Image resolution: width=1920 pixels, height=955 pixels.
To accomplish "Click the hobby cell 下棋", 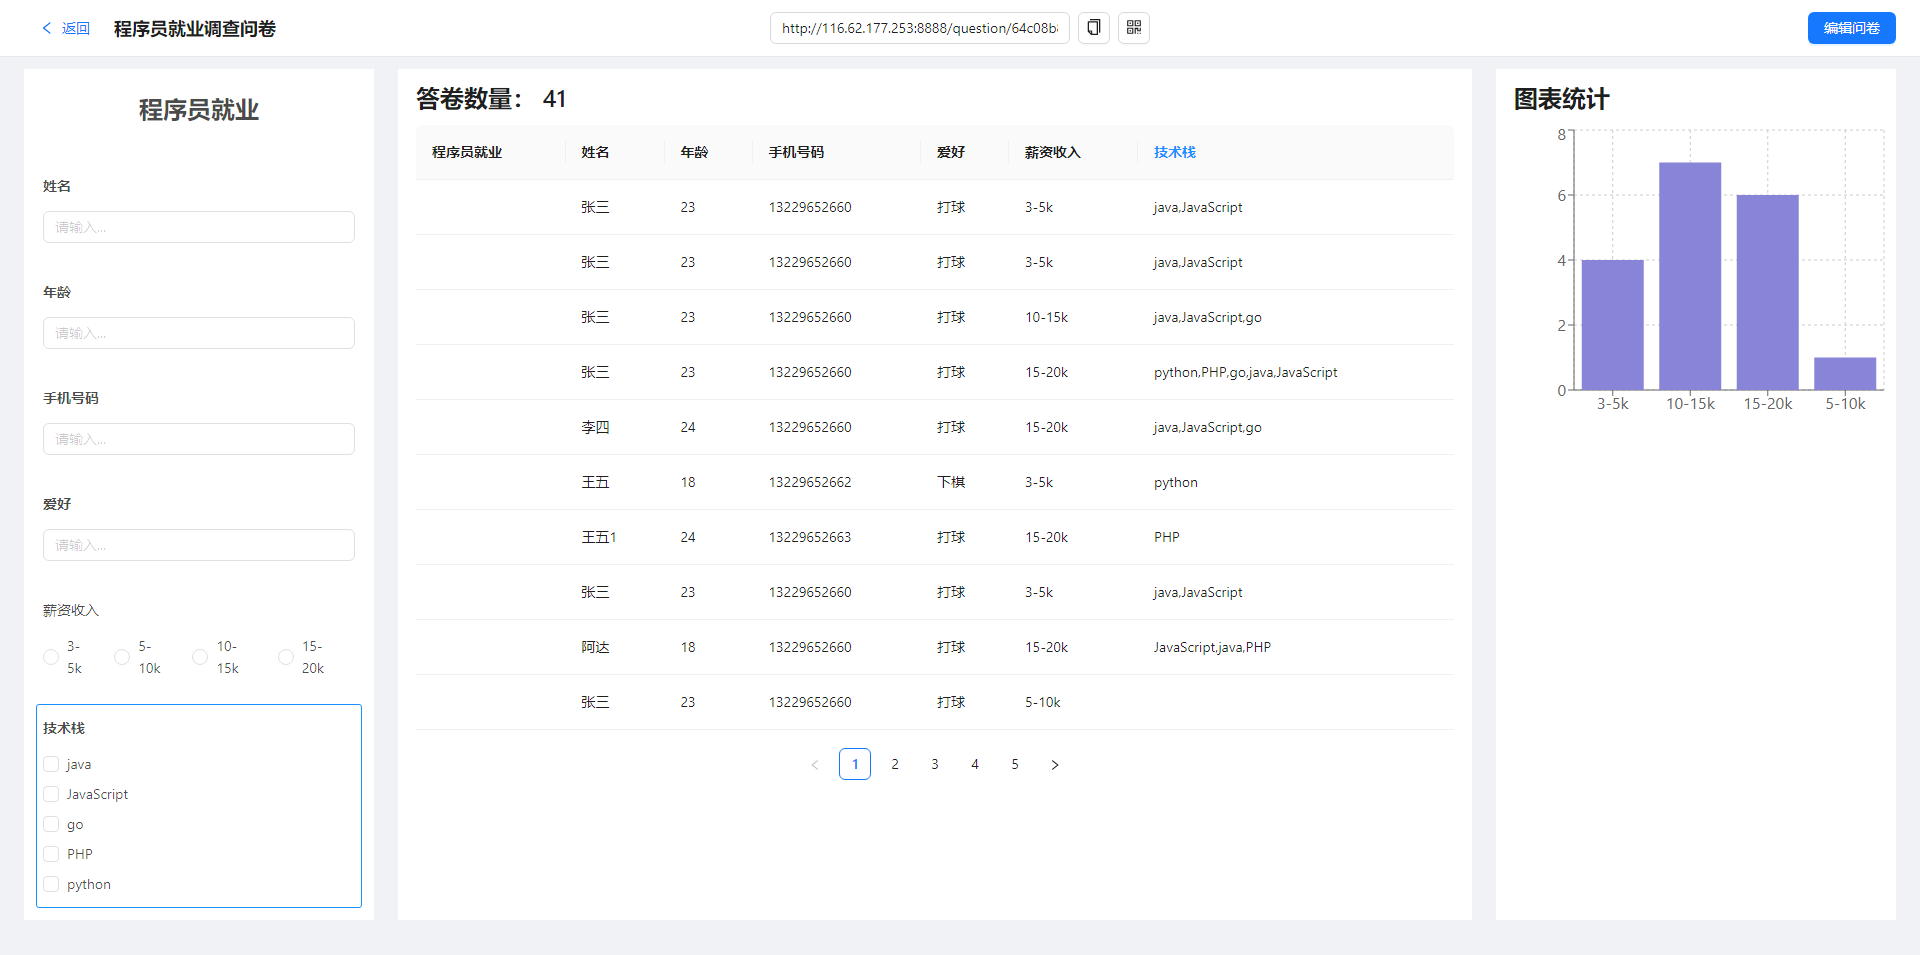I will pyautogui.click(x=951, y=482).
